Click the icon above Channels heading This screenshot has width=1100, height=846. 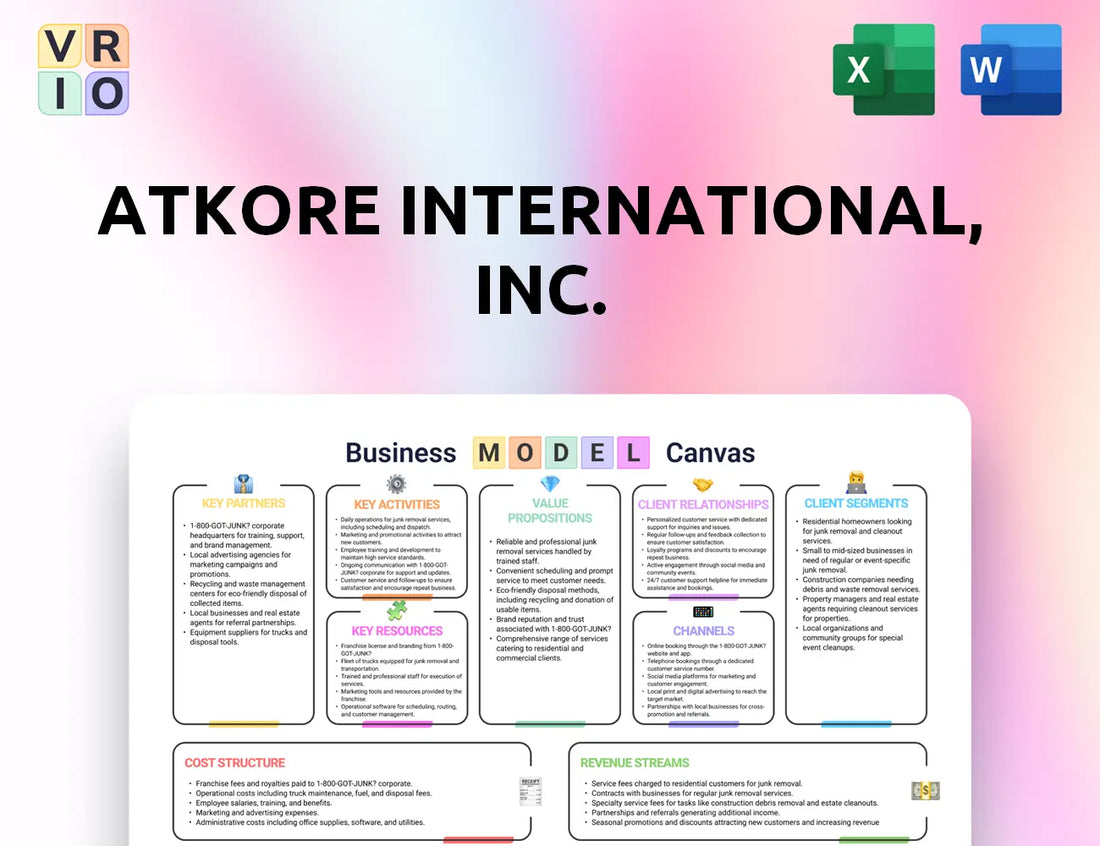click(703, 612)
